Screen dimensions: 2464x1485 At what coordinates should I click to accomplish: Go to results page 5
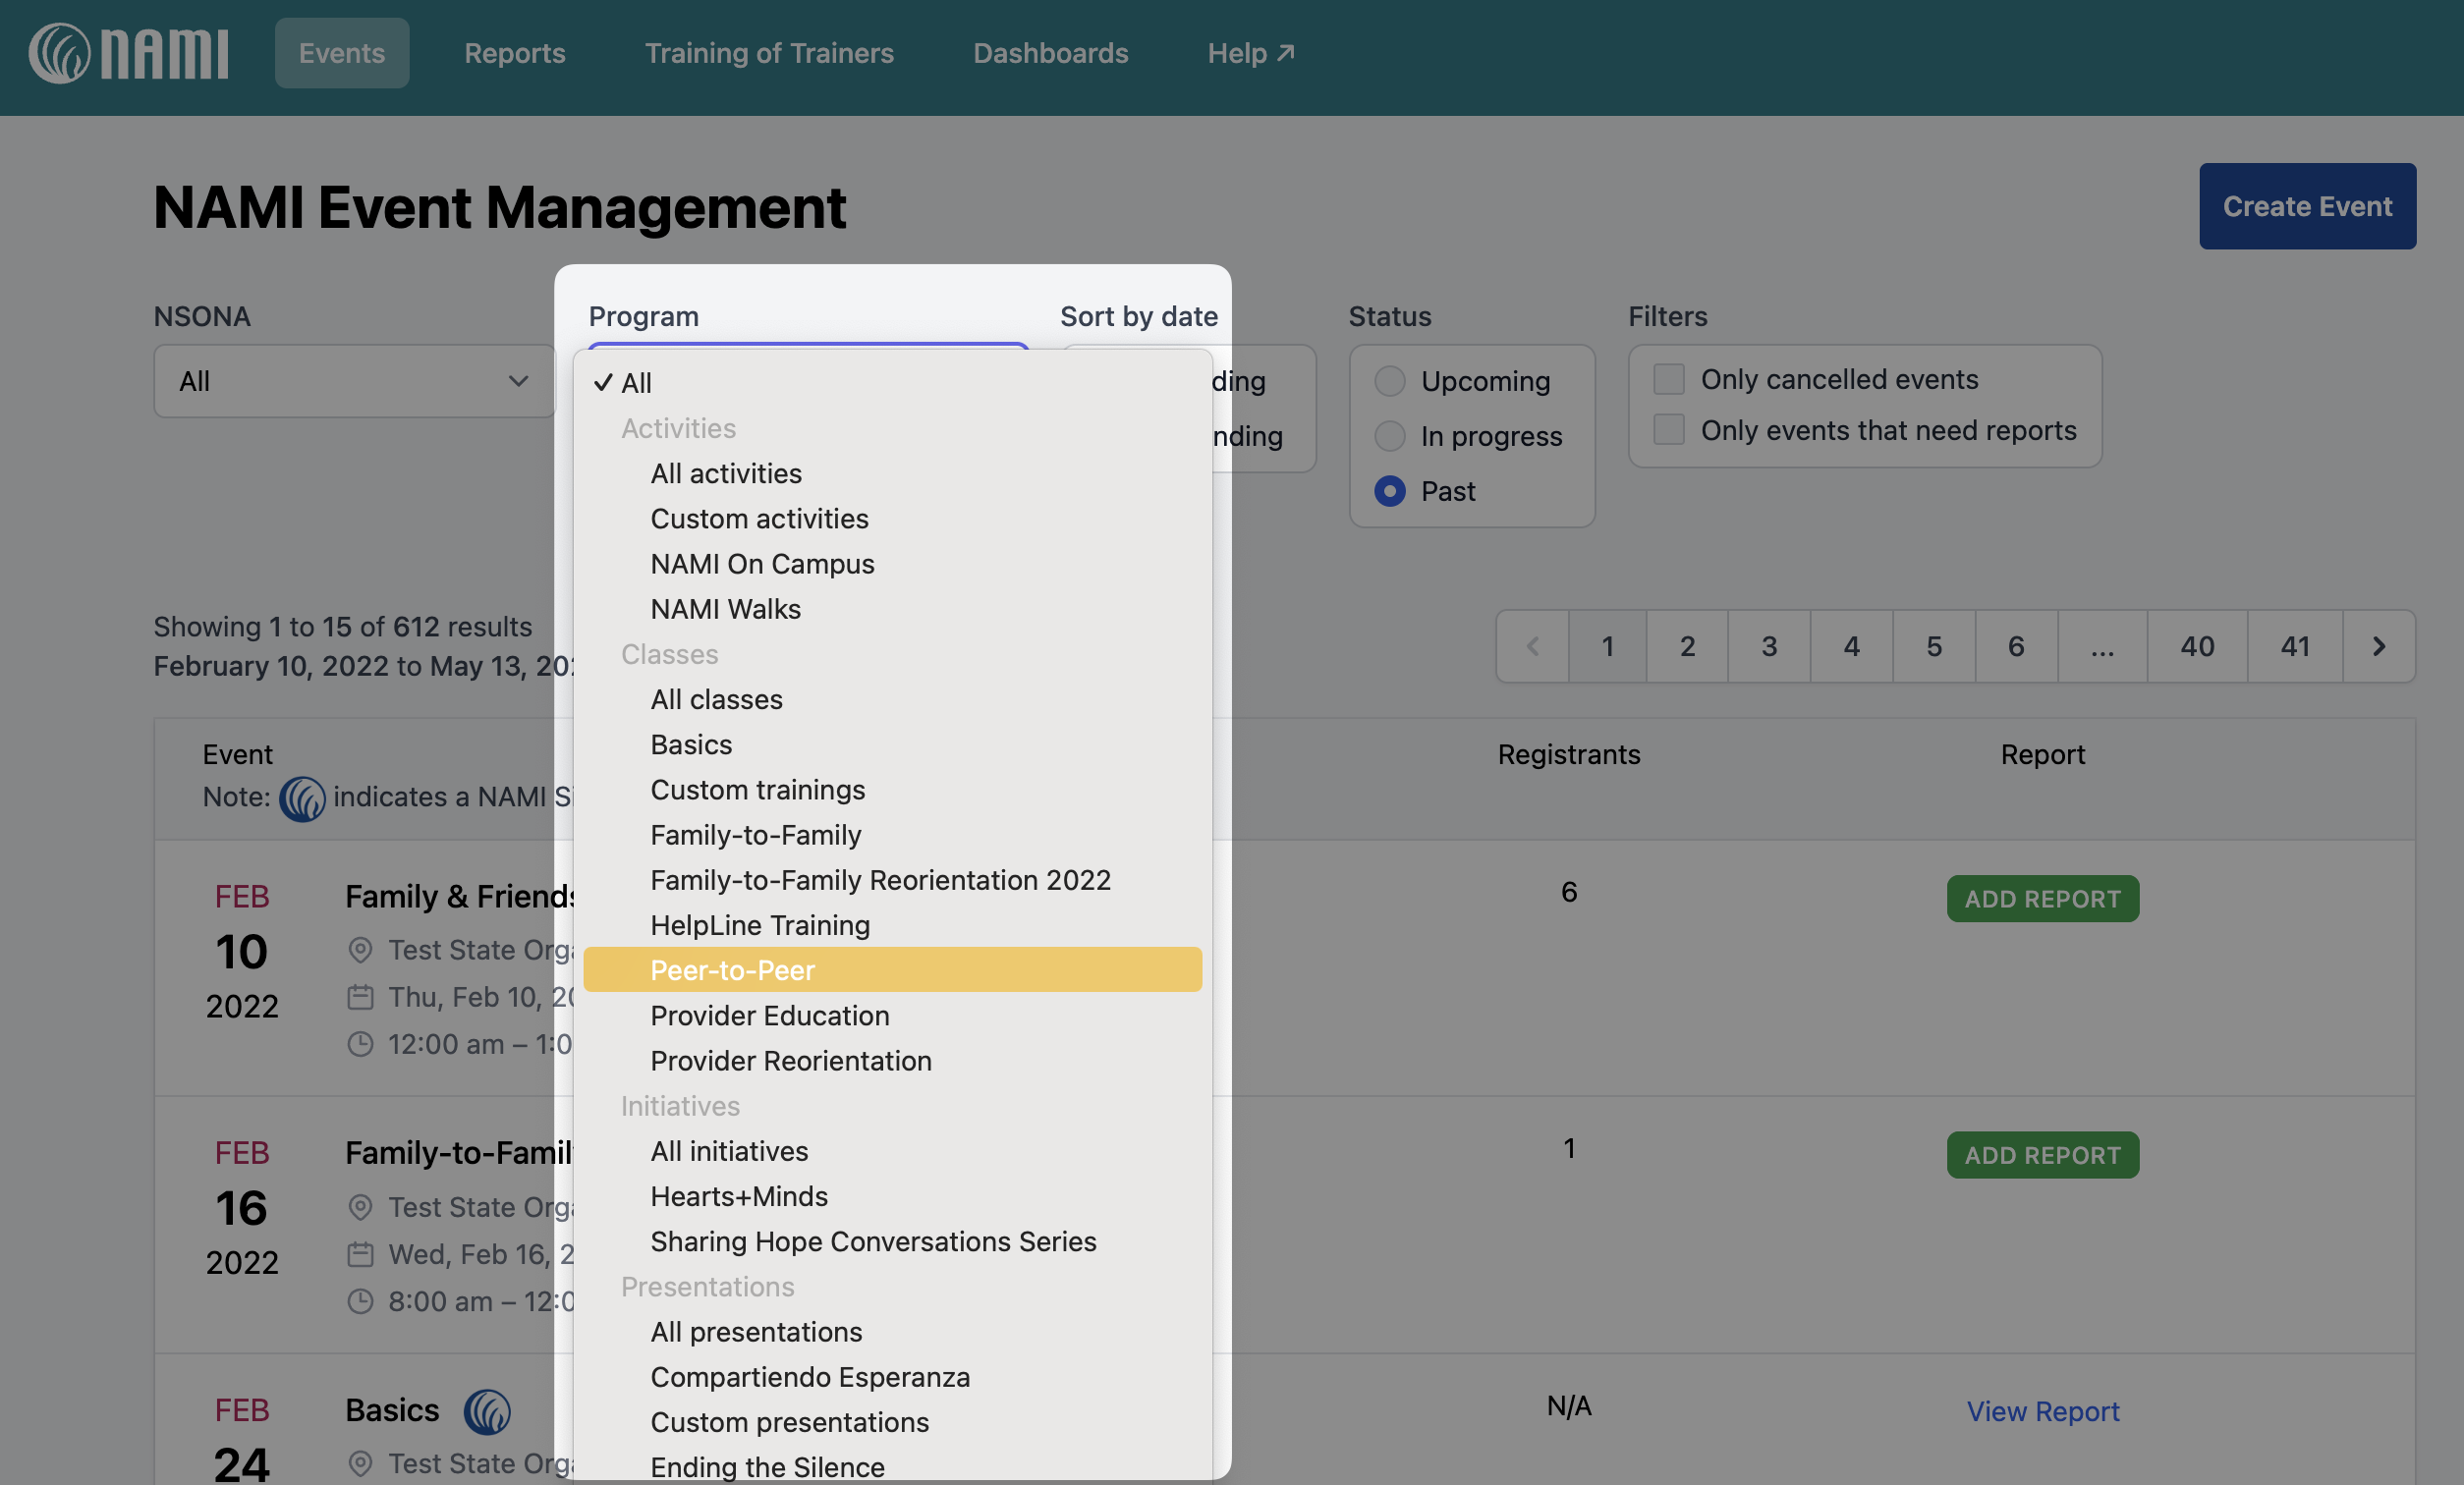[x=1934, y=646]
